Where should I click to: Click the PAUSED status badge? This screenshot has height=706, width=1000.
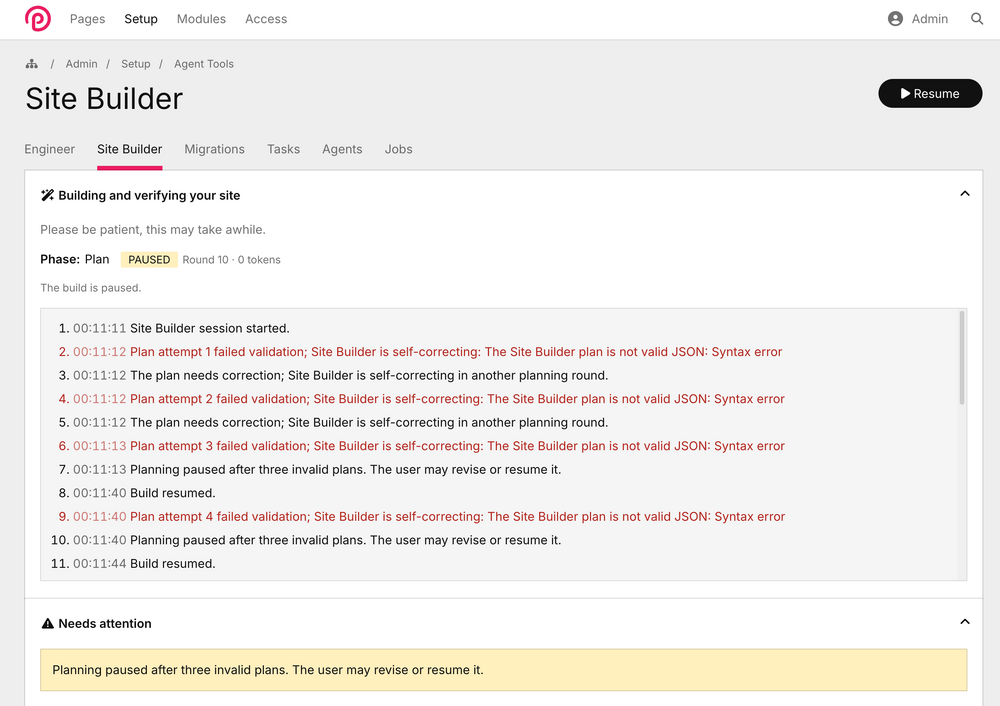tap(149, 260)
